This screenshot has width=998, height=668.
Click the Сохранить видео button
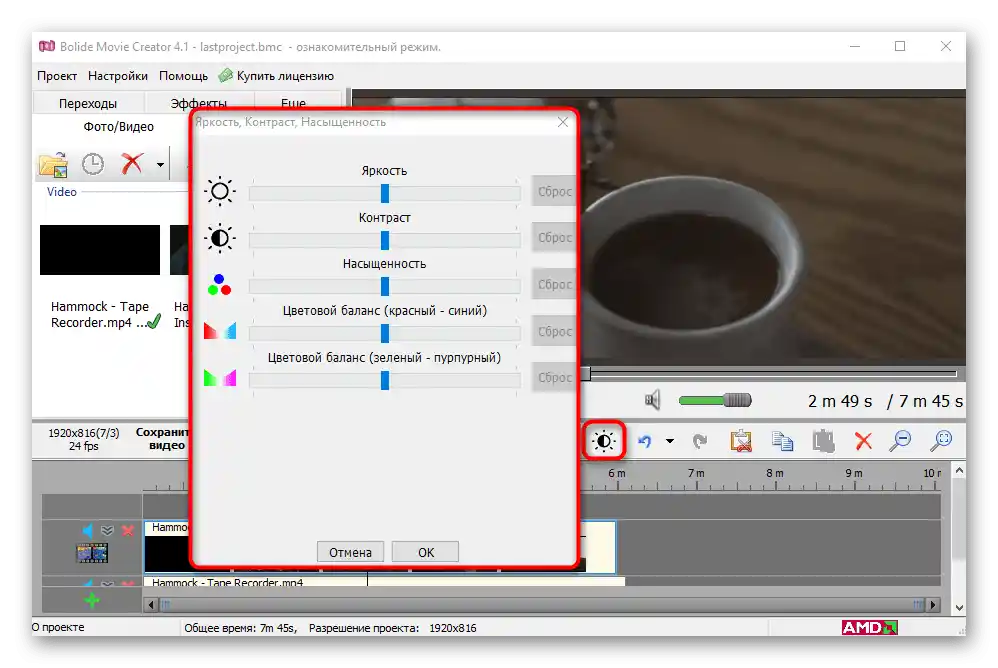click(x=163, y=438)
